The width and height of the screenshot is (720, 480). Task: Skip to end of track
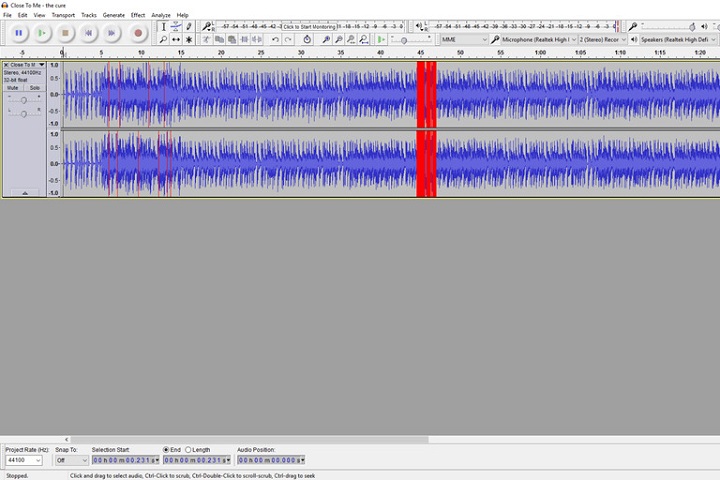pyautogui.click(x=112, y=33)
